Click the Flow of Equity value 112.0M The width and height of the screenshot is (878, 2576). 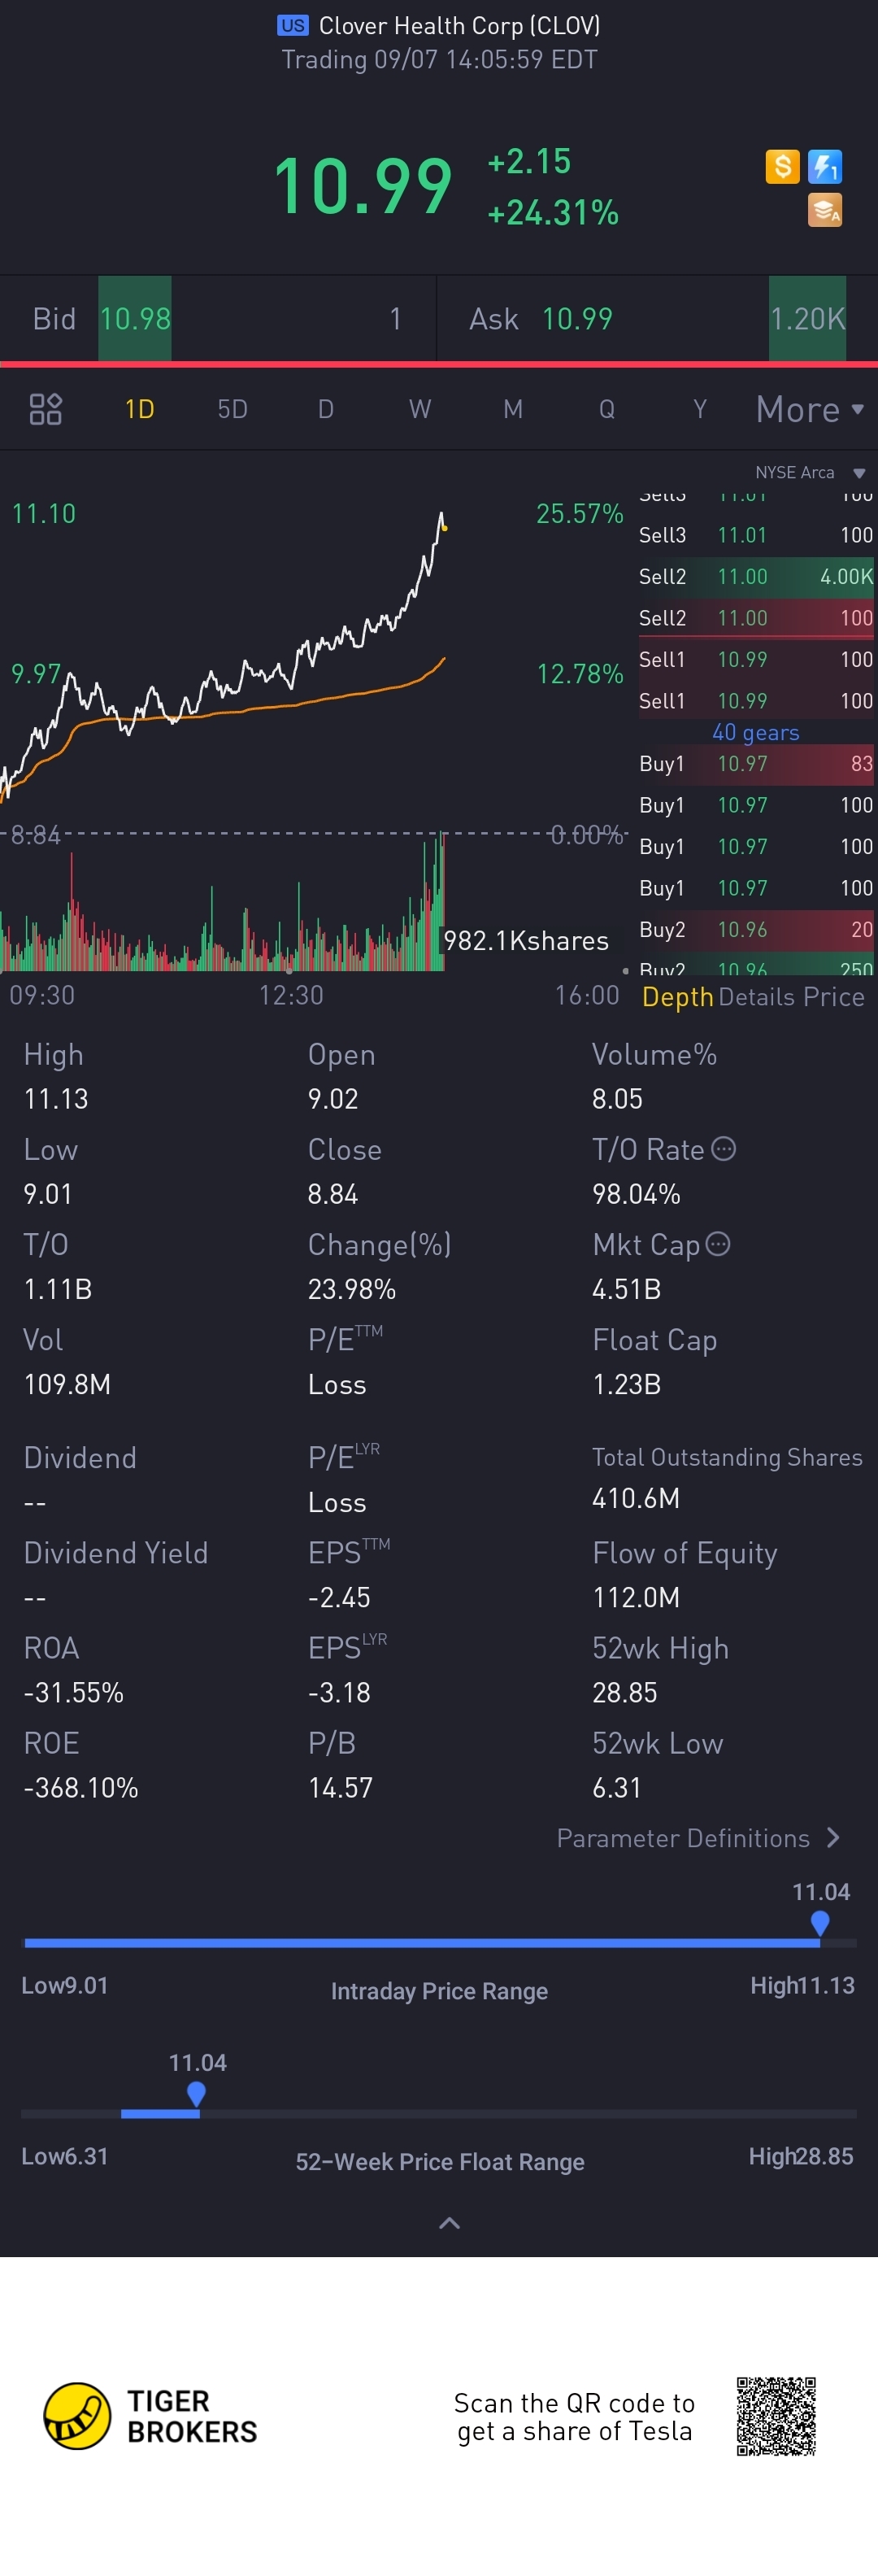pos(635,1597)
